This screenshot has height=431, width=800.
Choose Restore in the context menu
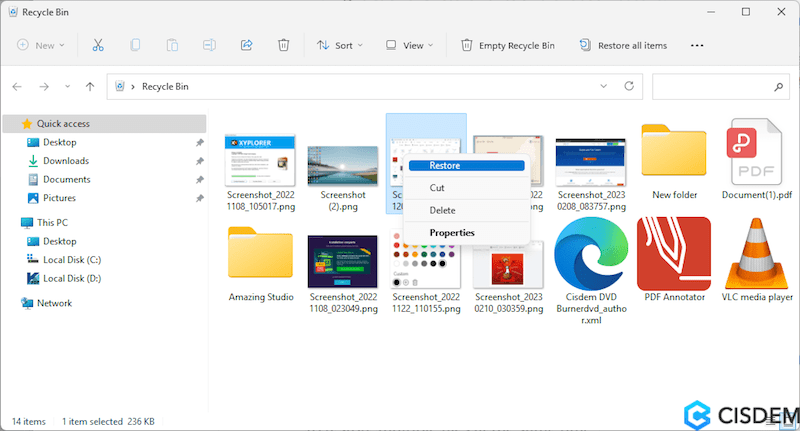pos(466,166)
